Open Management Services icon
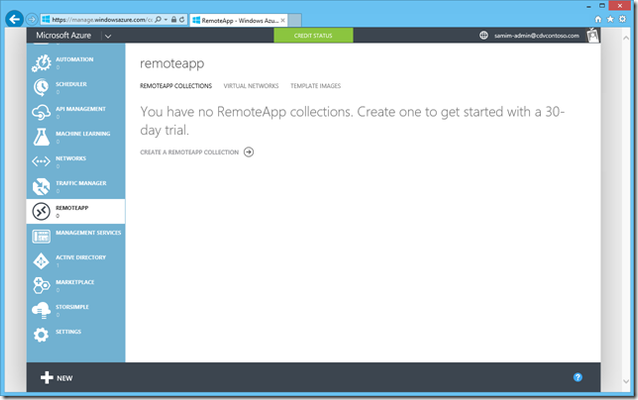This screenshot has height=400, width=638. [42, 236]
